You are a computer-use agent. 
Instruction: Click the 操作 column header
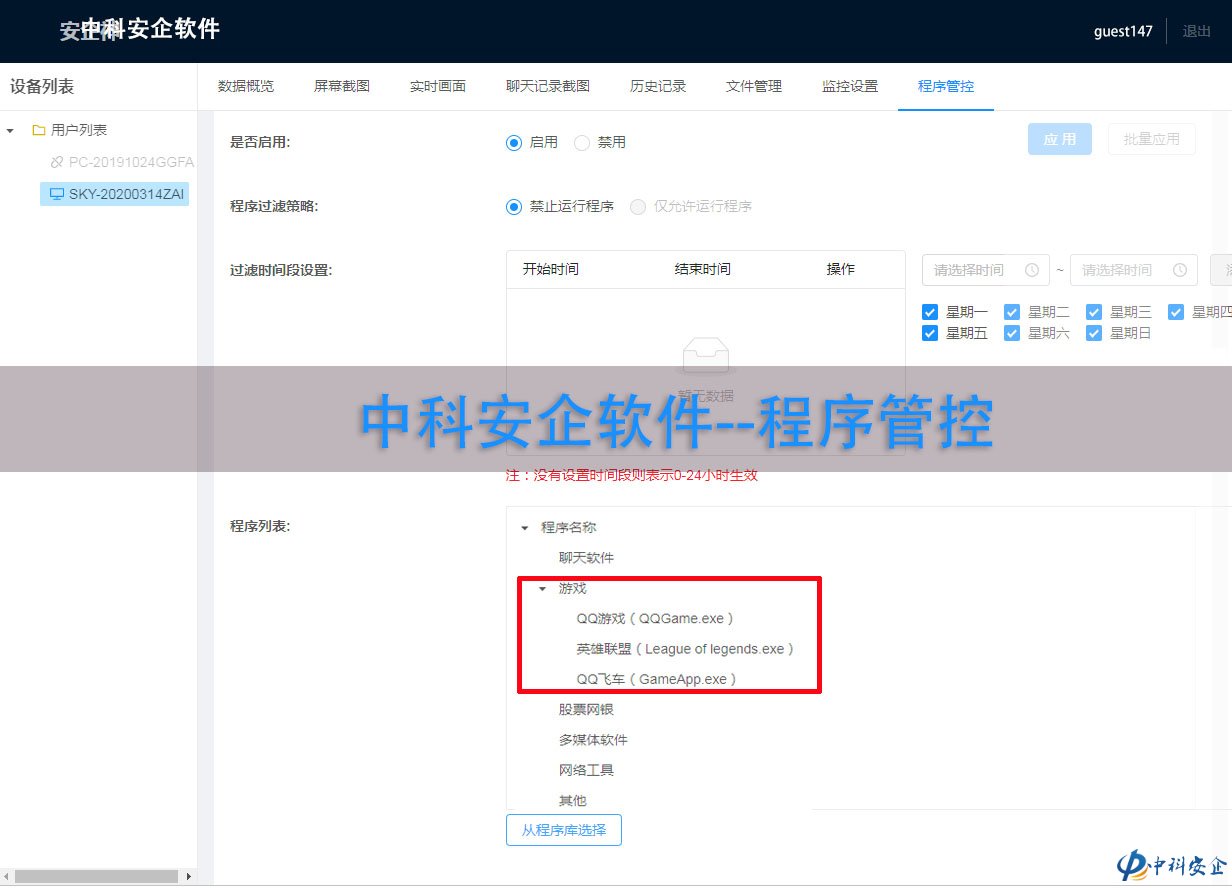click(x=840, y=269)
